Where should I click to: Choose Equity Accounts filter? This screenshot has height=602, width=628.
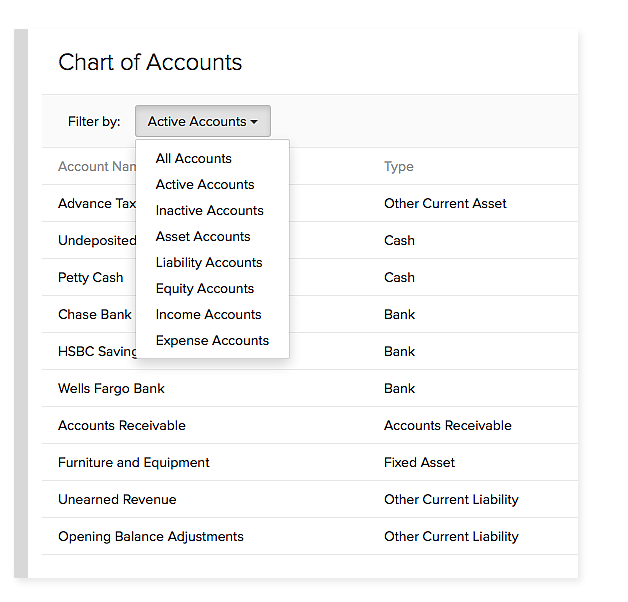click(205, 288)
